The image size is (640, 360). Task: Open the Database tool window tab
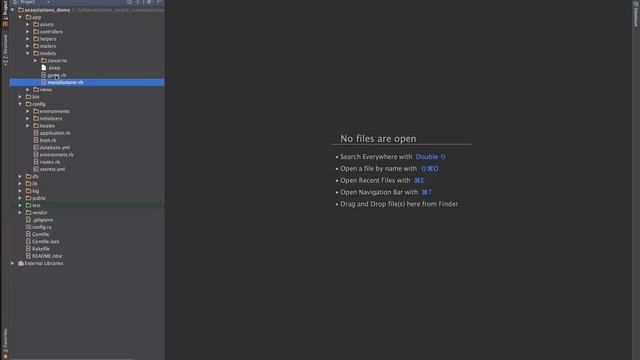[636, 13]
